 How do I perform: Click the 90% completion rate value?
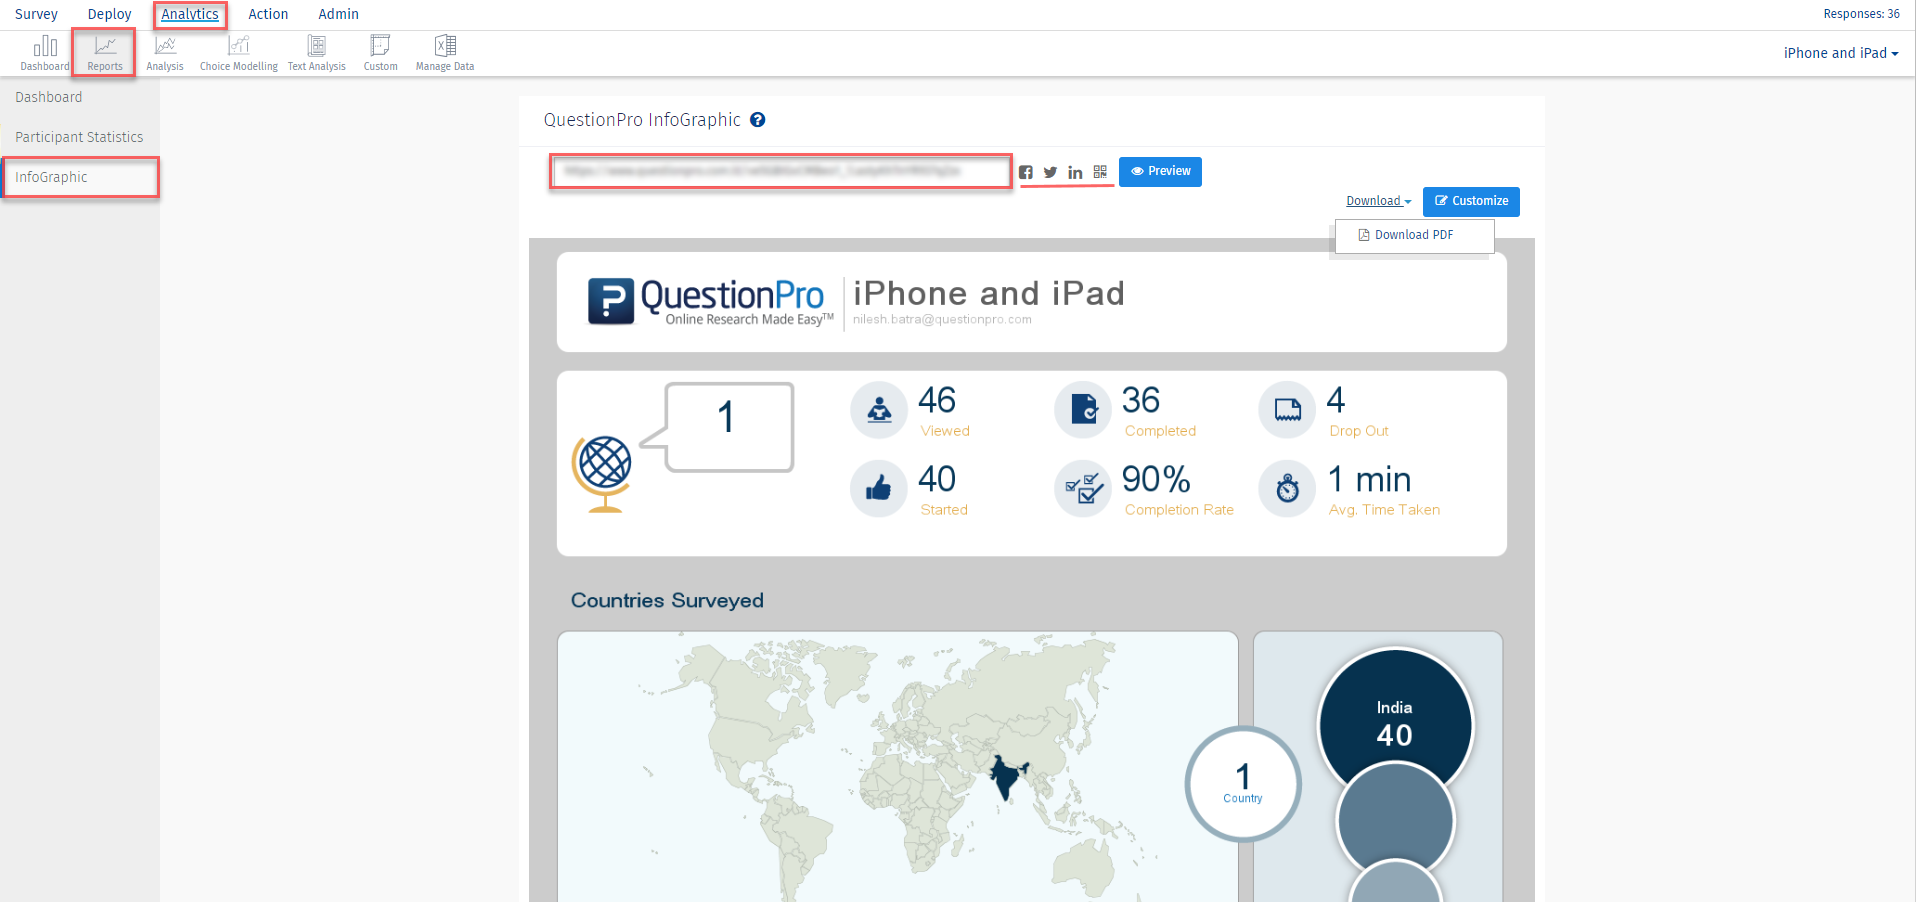pos(1156,479)
